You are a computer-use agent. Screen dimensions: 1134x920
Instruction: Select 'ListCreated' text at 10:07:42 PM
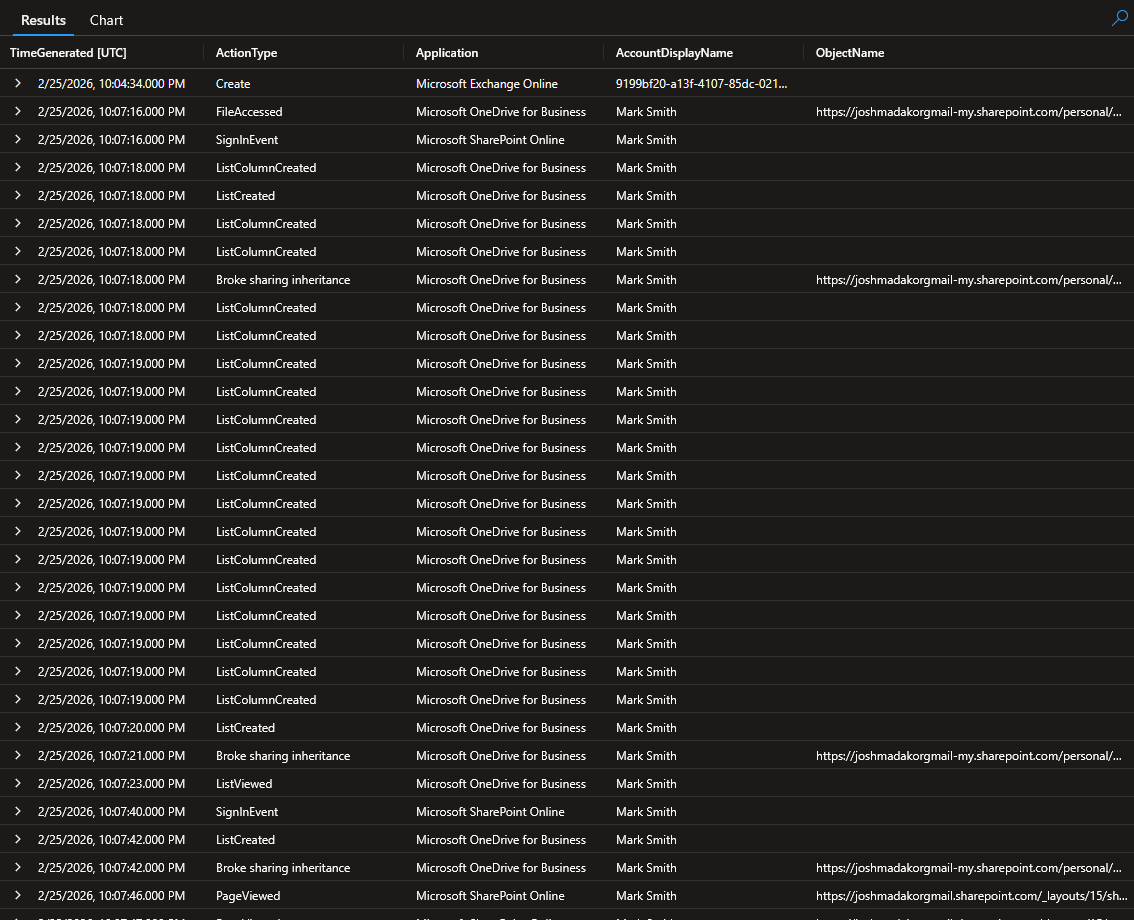click(245, 839)
